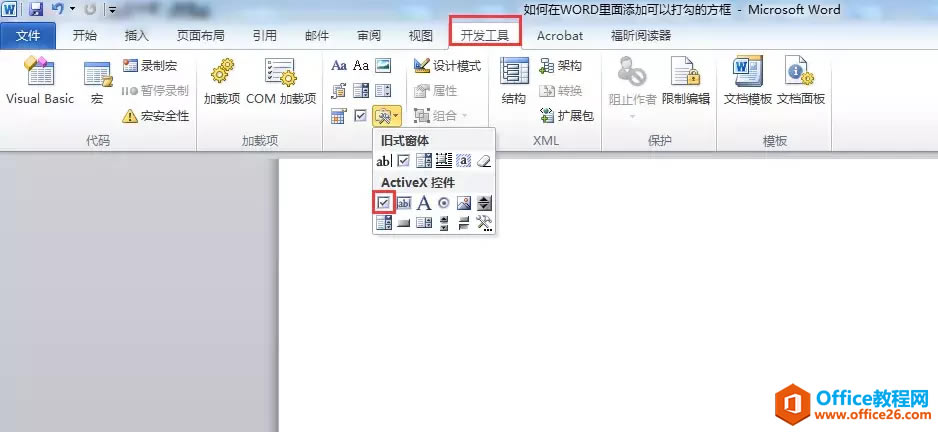
Task: Insert a Drop-Down List content control
Action: coord(383,90)
